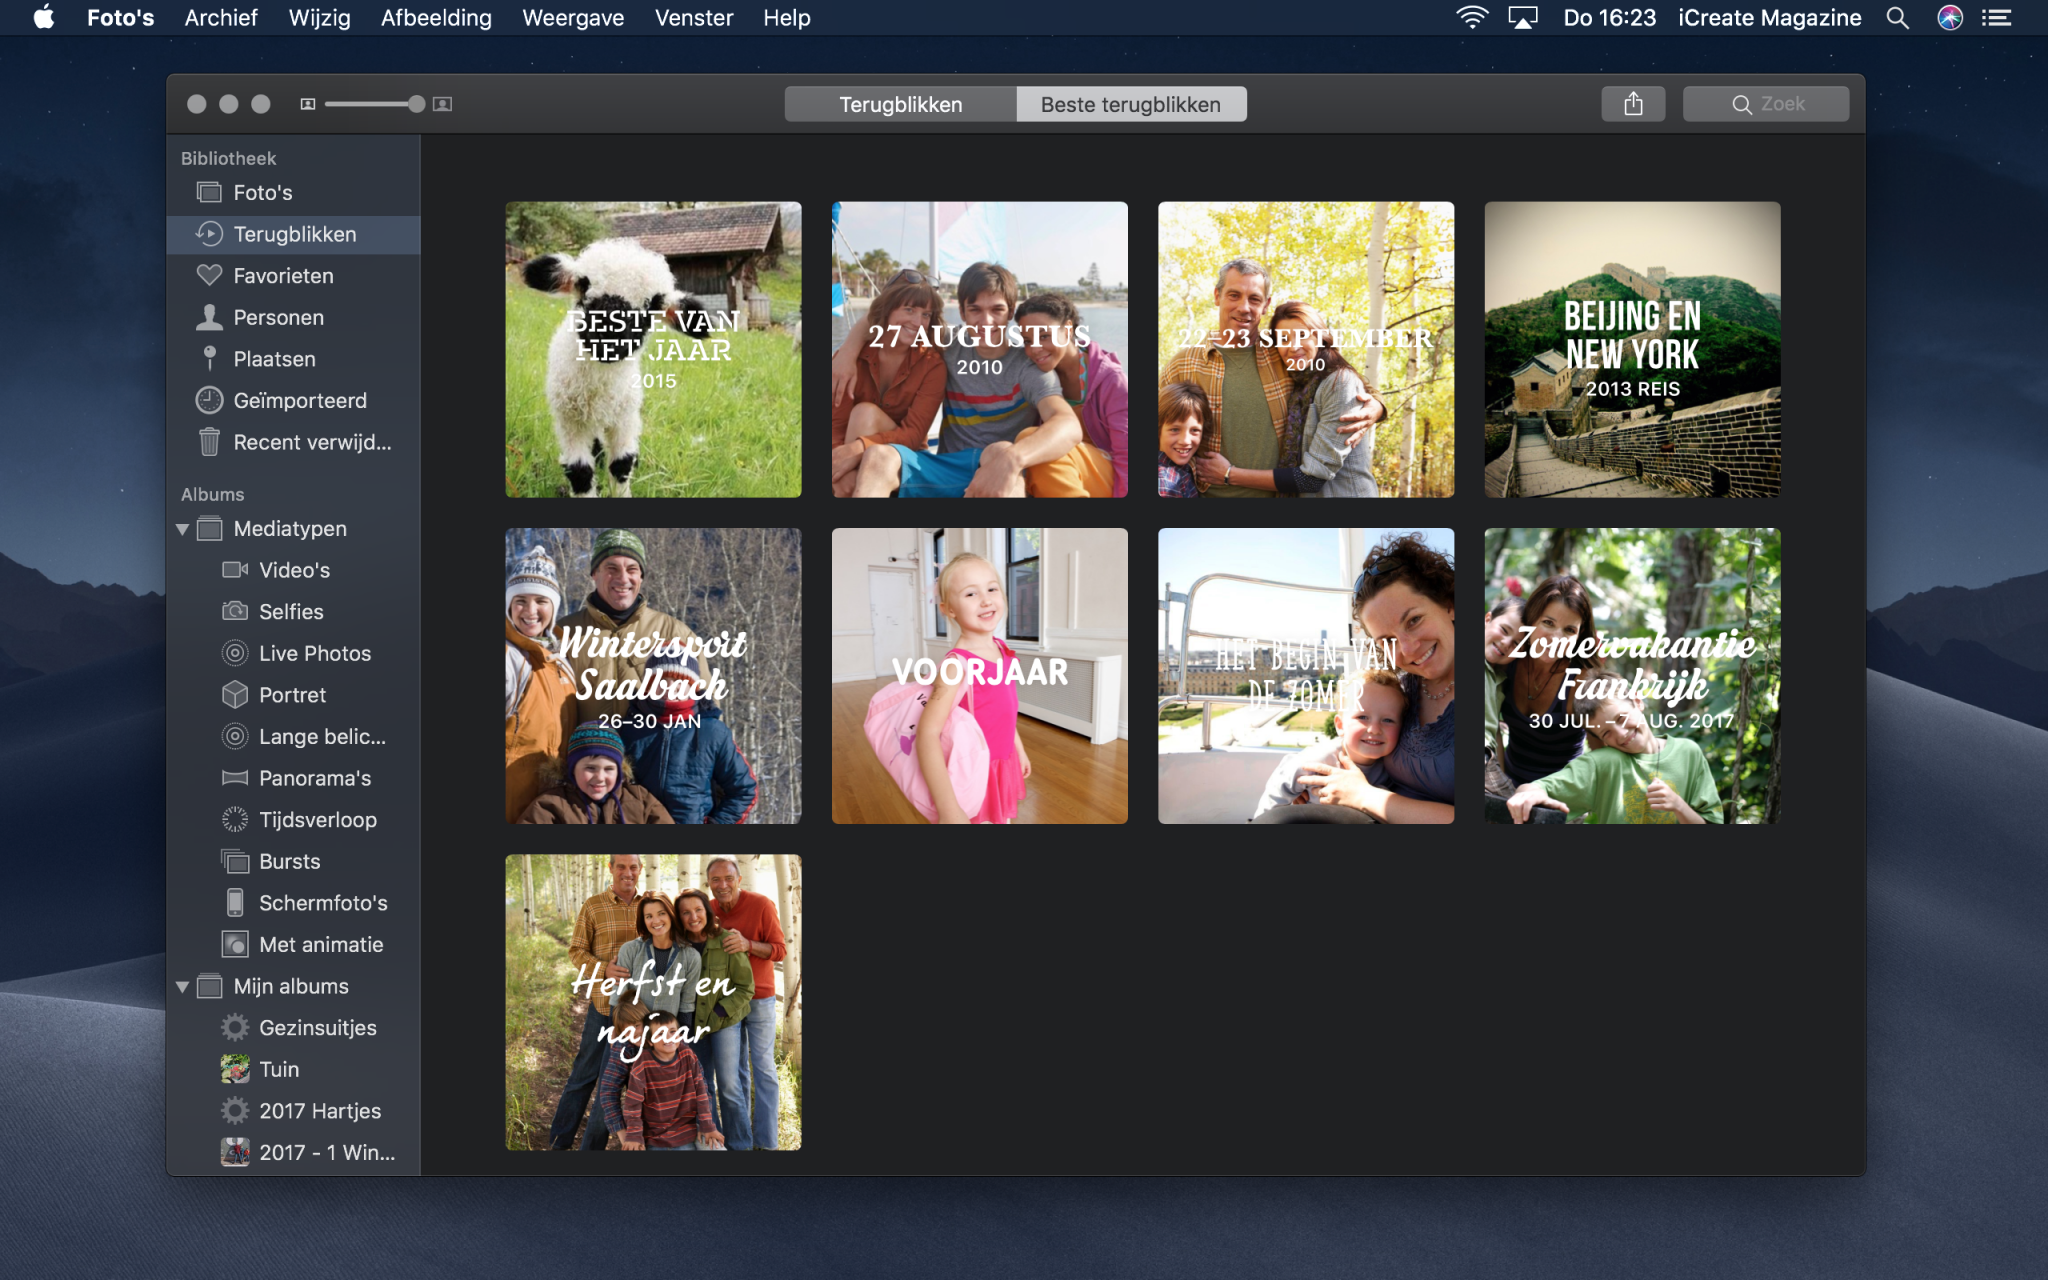This screenshot has height=1280, width=2048.
Task: Open the Afbeelding menu
Action: click(436, 18)
